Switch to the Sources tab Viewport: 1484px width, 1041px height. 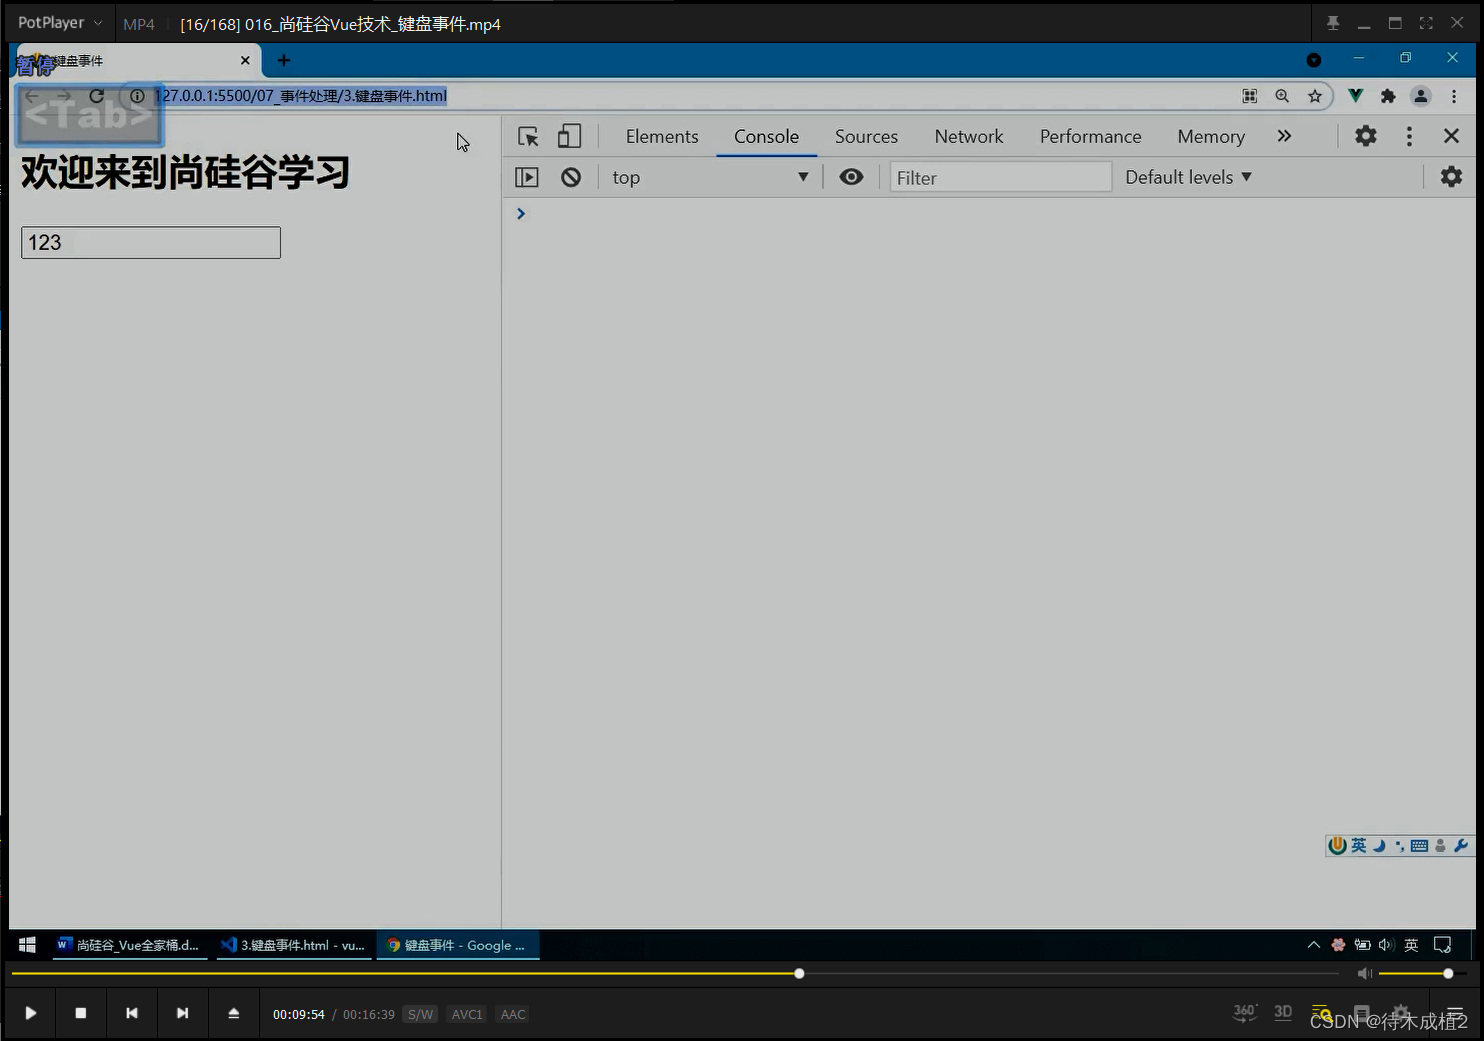pos(866,136)
